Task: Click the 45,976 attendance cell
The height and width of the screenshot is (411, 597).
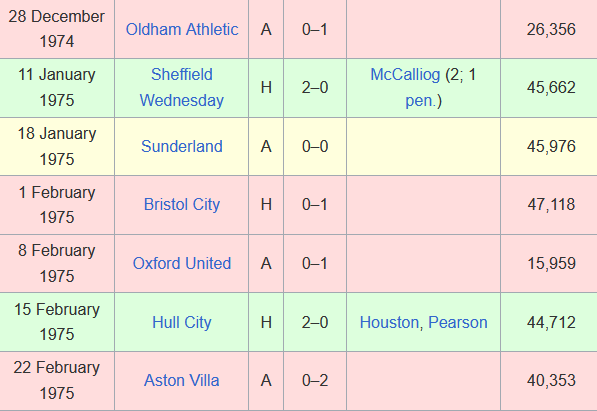Action: [x=549, y=147]
